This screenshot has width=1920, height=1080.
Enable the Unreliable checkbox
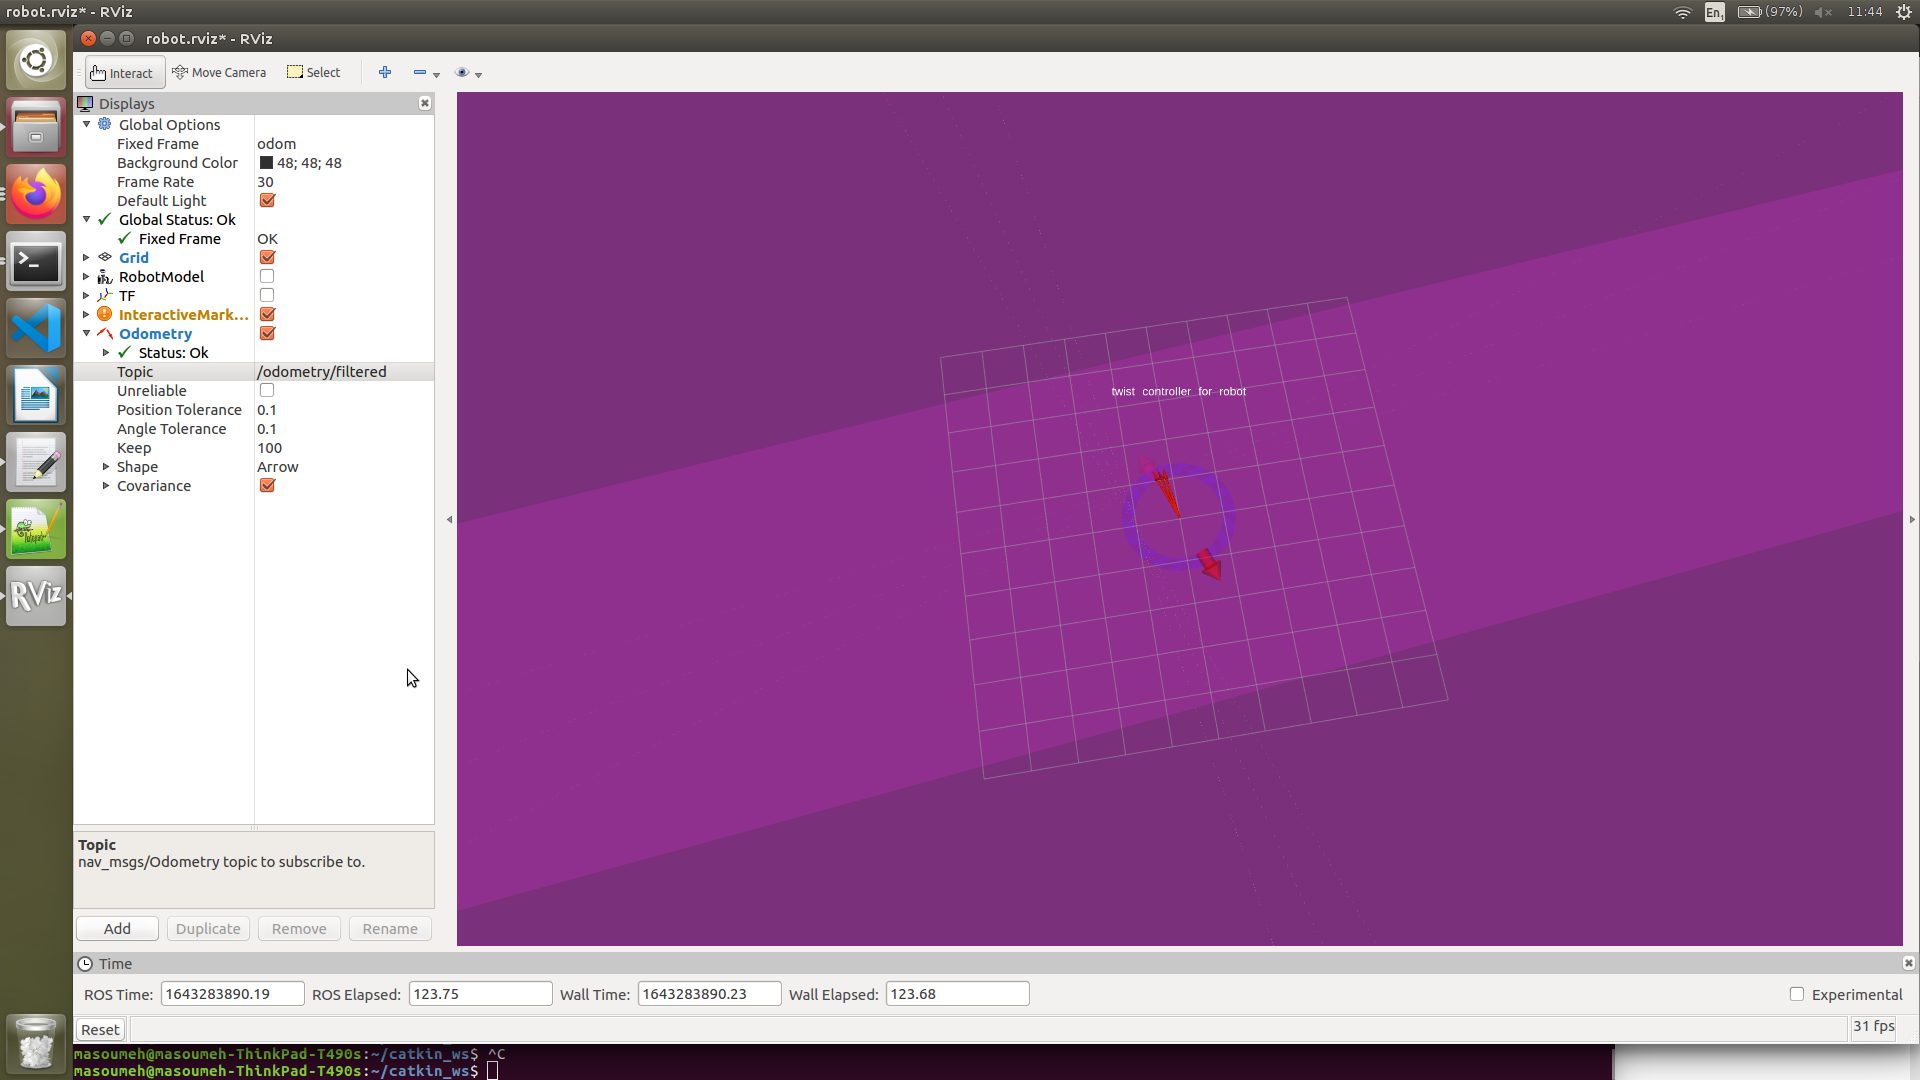point(267,390)
